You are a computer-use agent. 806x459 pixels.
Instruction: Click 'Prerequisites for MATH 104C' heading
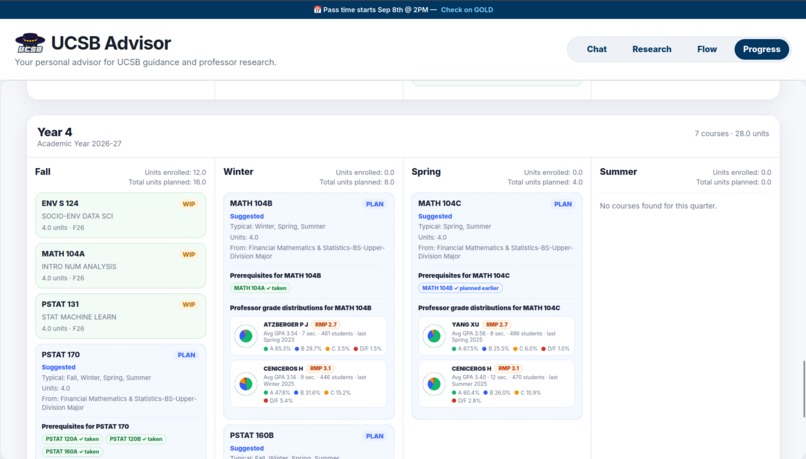(x=464, y=276)
